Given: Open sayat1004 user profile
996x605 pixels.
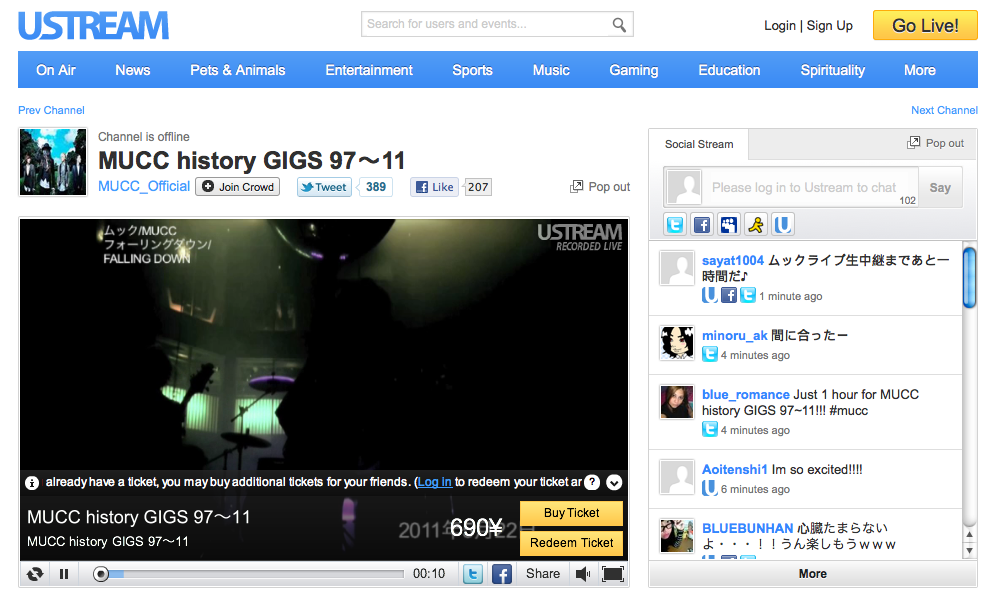Looking at the screenshot, I should tap(732, 260).
